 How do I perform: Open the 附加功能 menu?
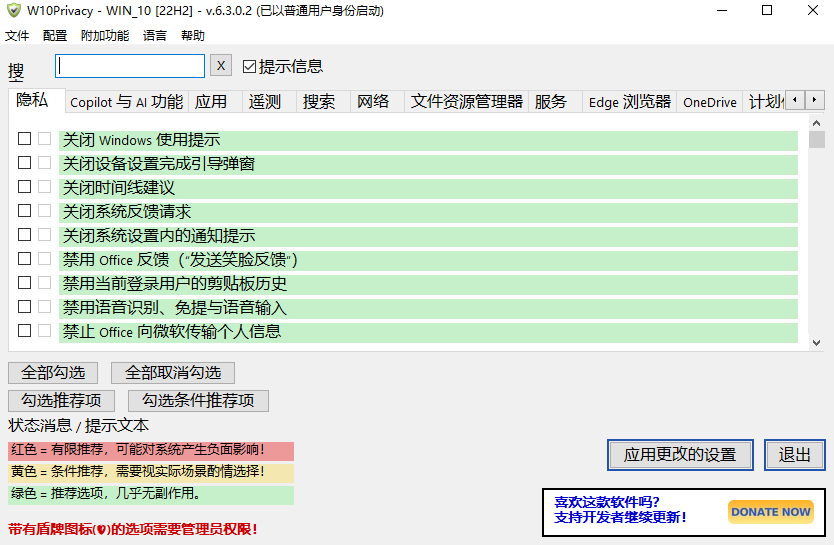105,36
